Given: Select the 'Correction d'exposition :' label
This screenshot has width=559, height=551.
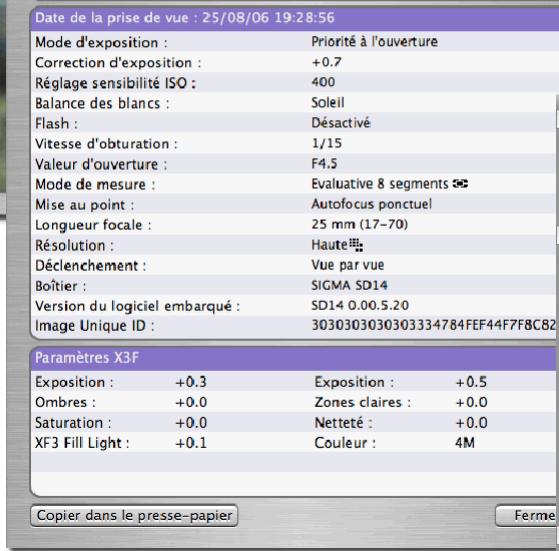Looking at the screenshot, I should (118, 63).
